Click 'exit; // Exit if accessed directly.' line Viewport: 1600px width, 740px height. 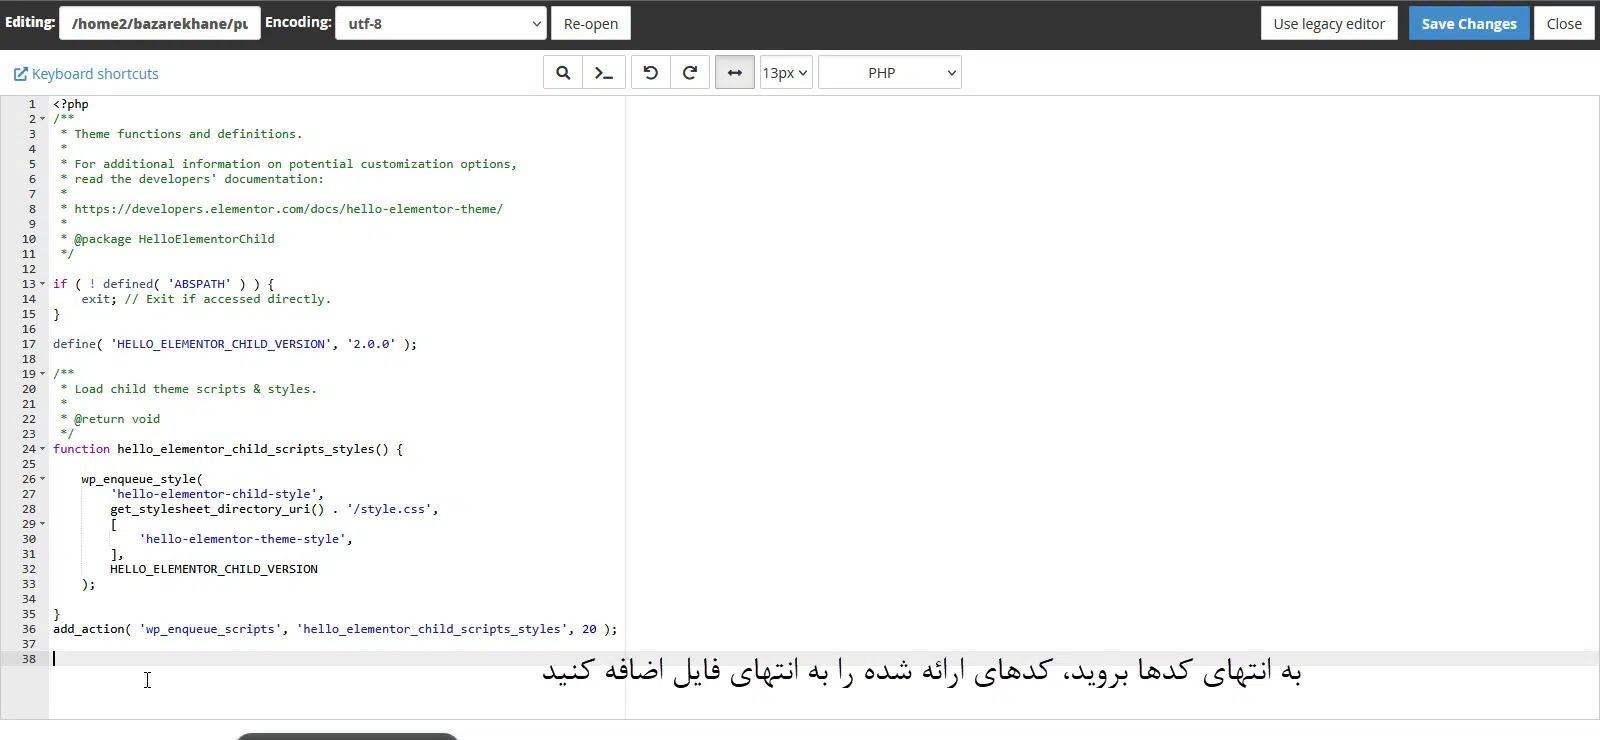point(206,299)
